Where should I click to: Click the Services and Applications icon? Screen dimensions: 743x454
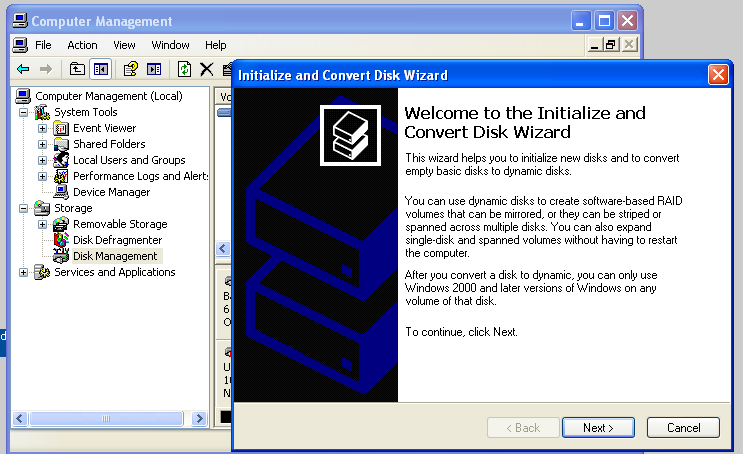click(x=42, y=272)
